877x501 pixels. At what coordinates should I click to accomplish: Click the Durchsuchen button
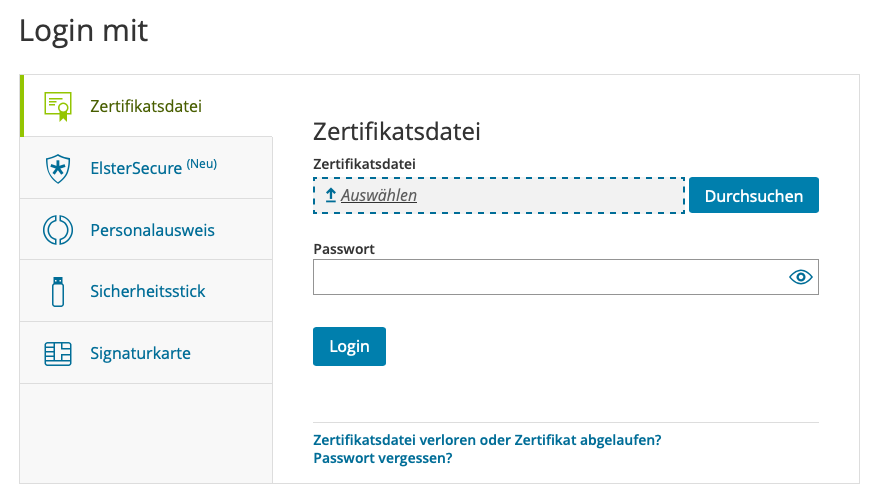[x=753, y=195]
